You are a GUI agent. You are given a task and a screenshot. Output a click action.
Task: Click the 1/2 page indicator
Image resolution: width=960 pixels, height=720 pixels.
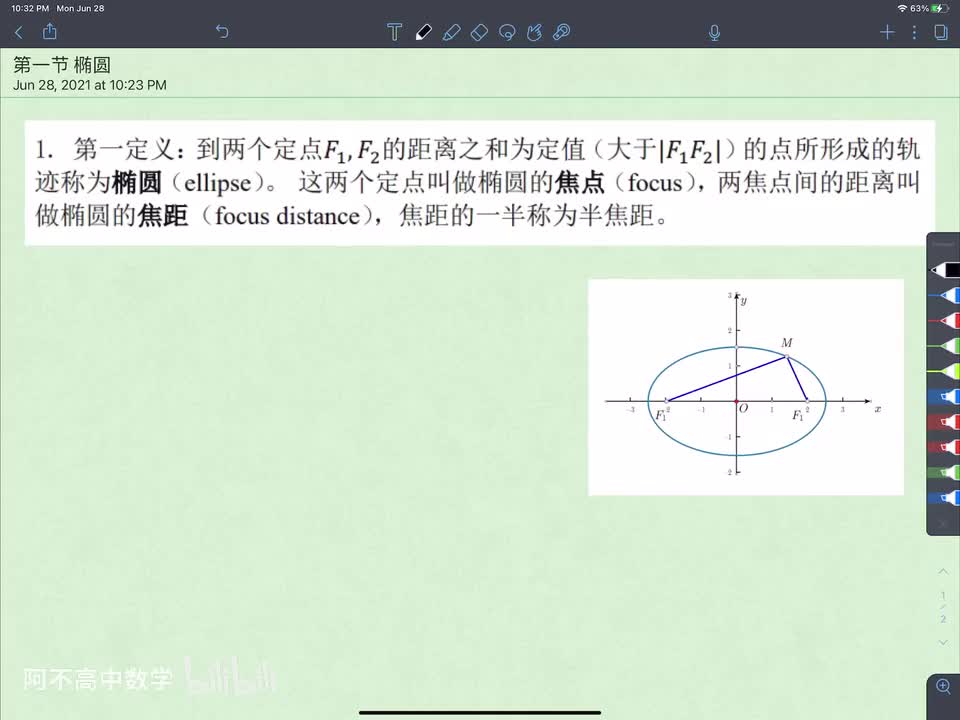pos(943,607)
